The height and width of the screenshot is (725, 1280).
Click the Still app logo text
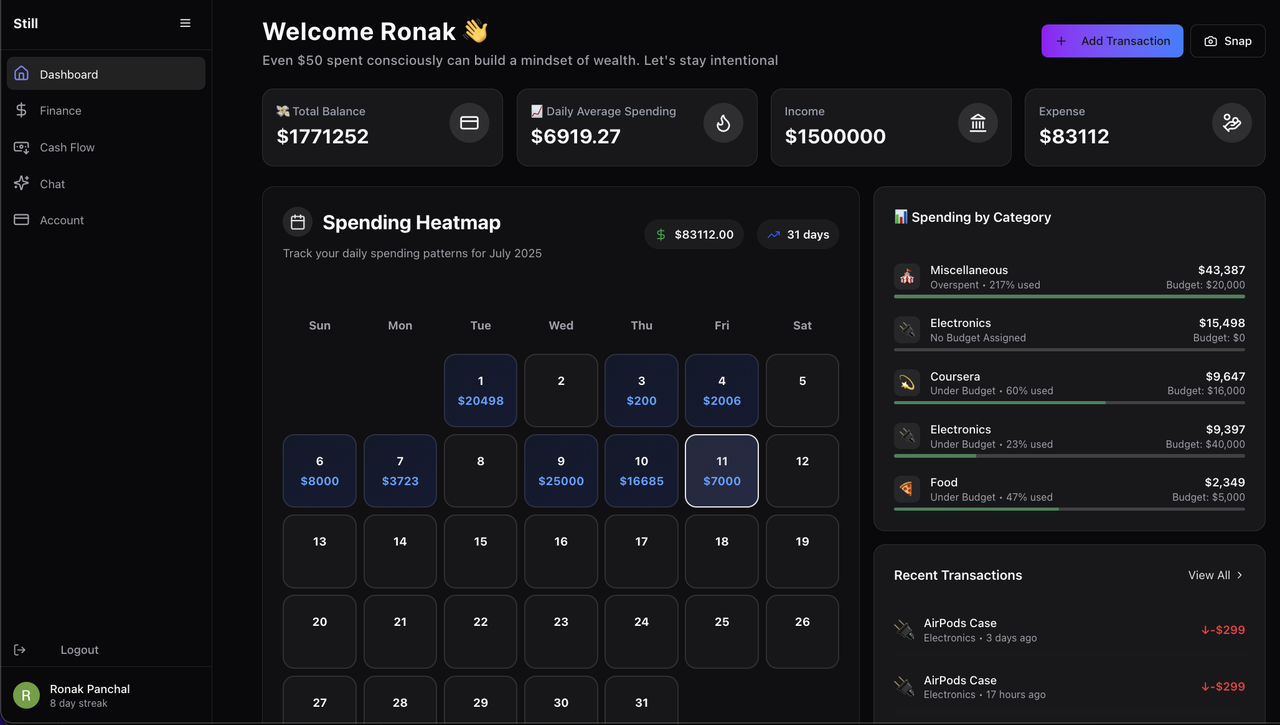click(x=26, y=23)
